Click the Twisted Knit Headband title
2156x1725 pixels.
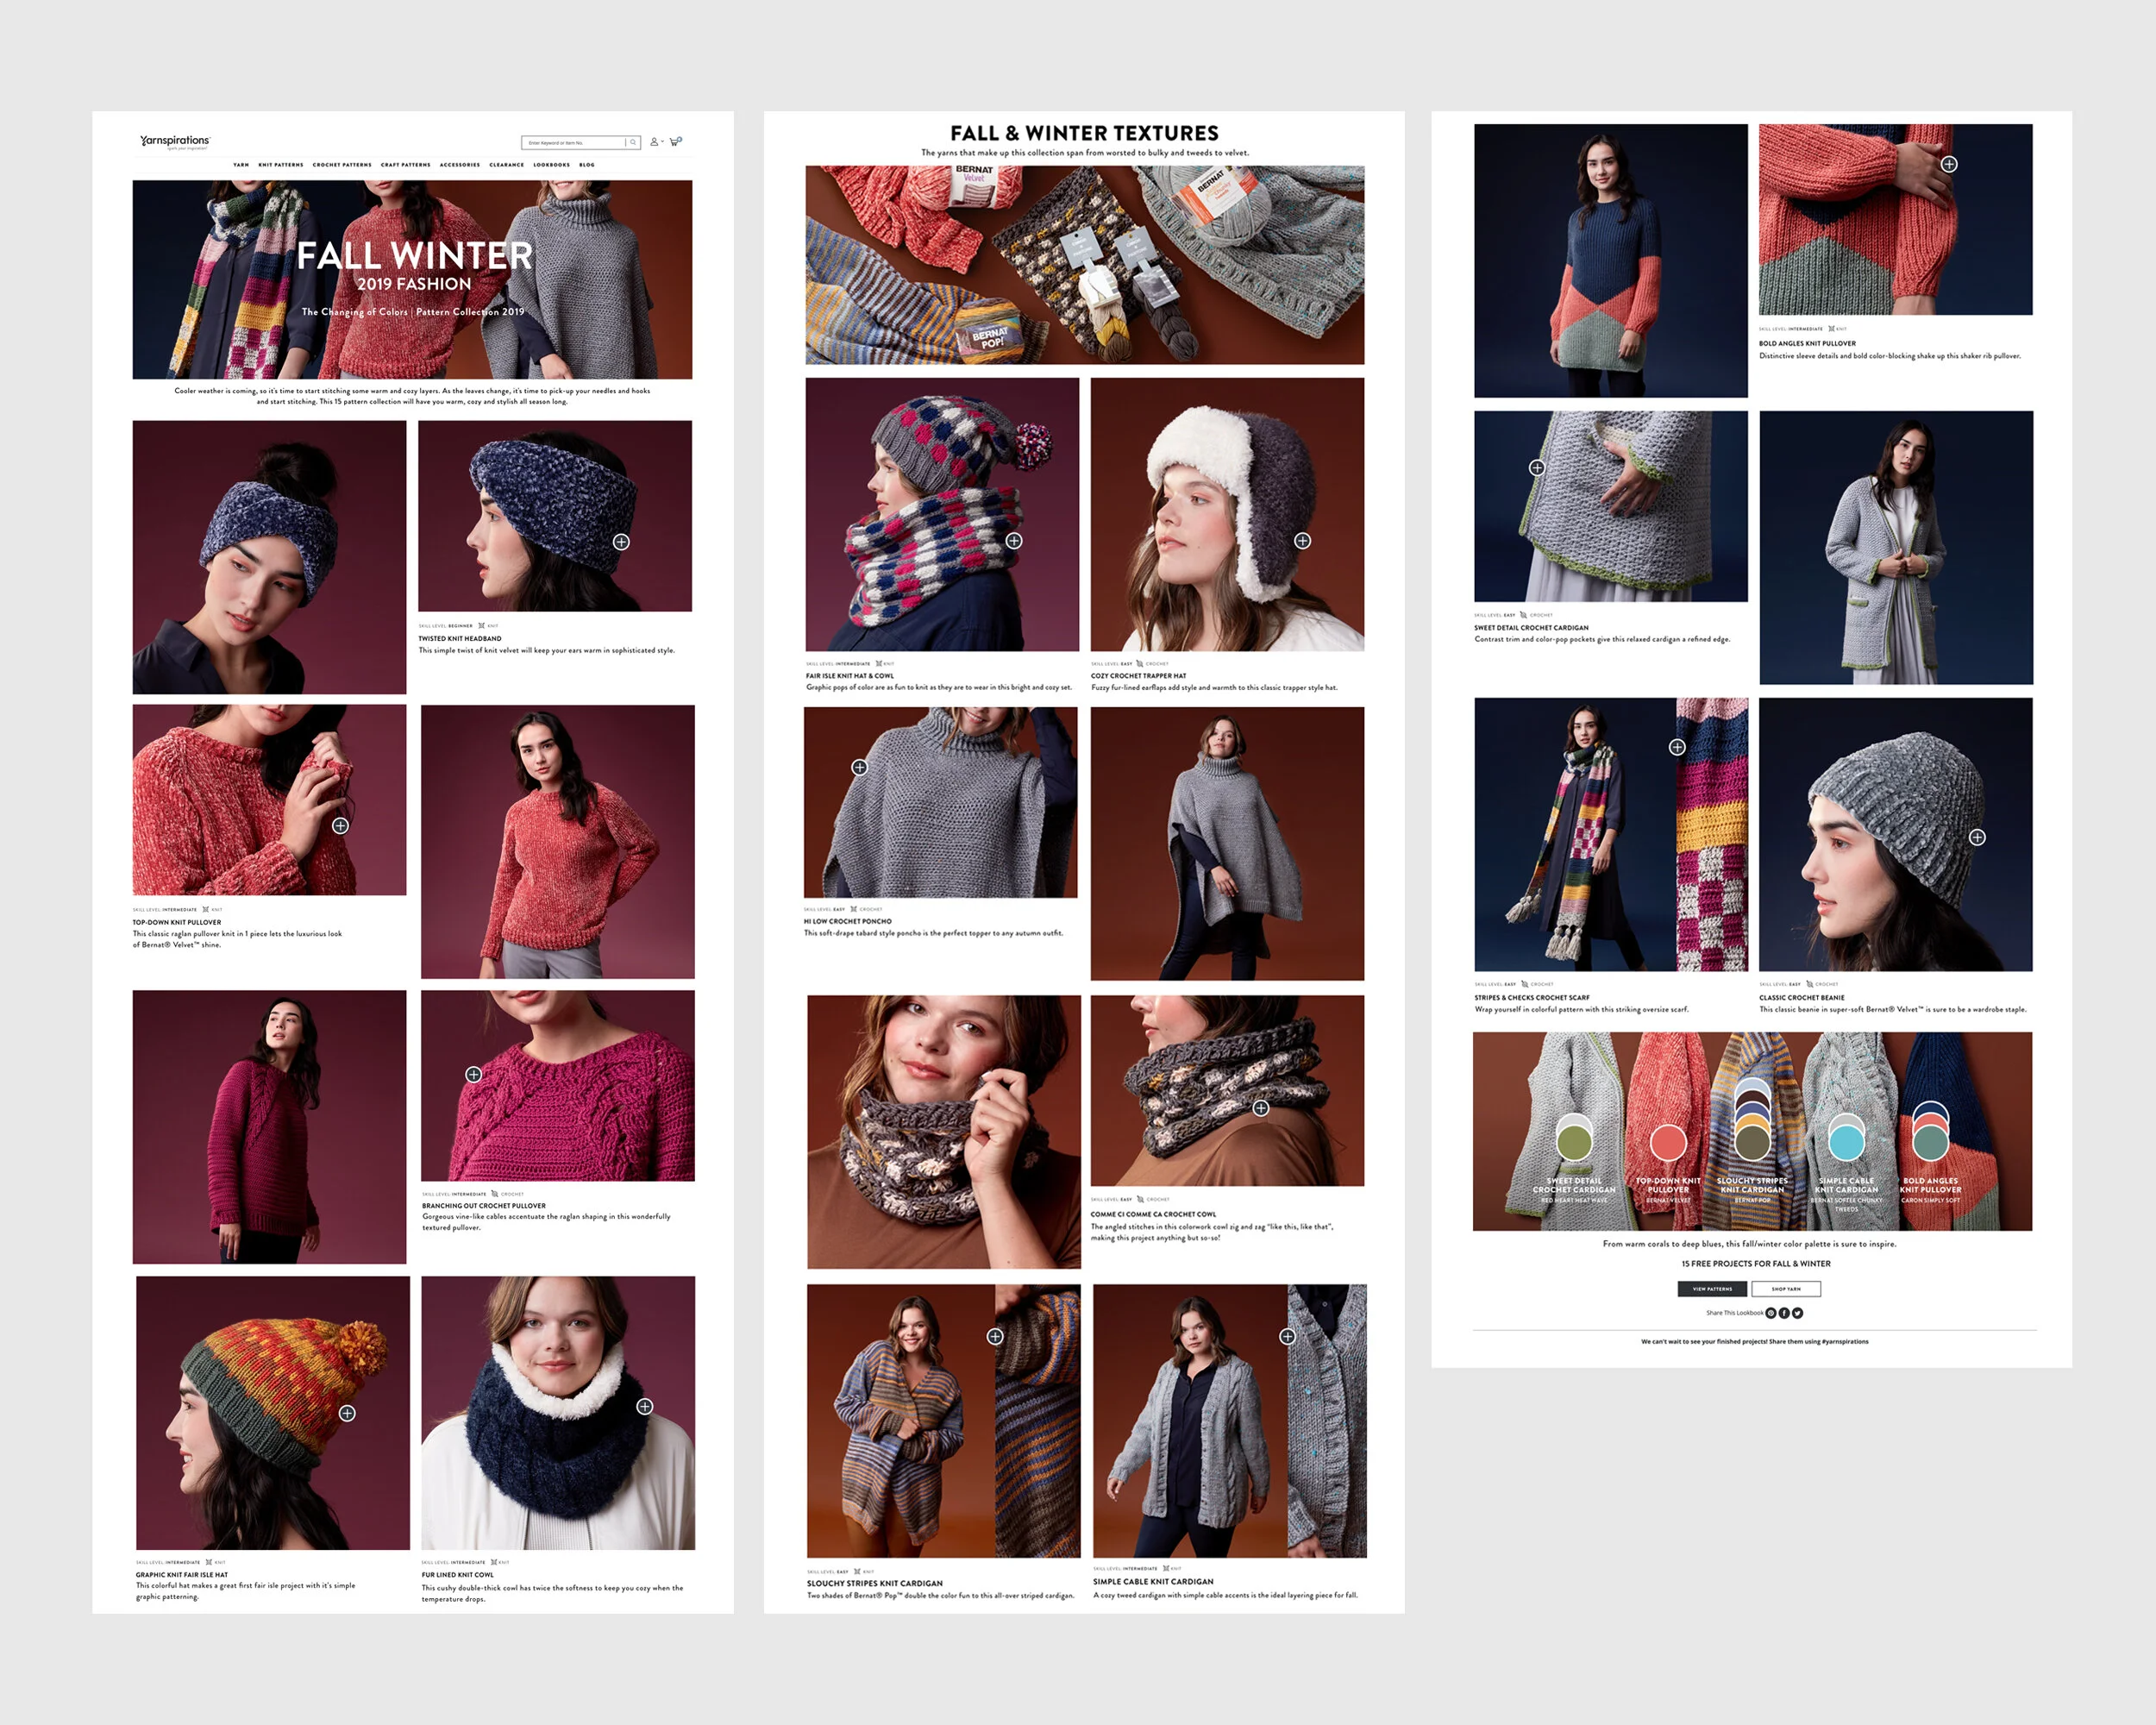pos(460,638)
